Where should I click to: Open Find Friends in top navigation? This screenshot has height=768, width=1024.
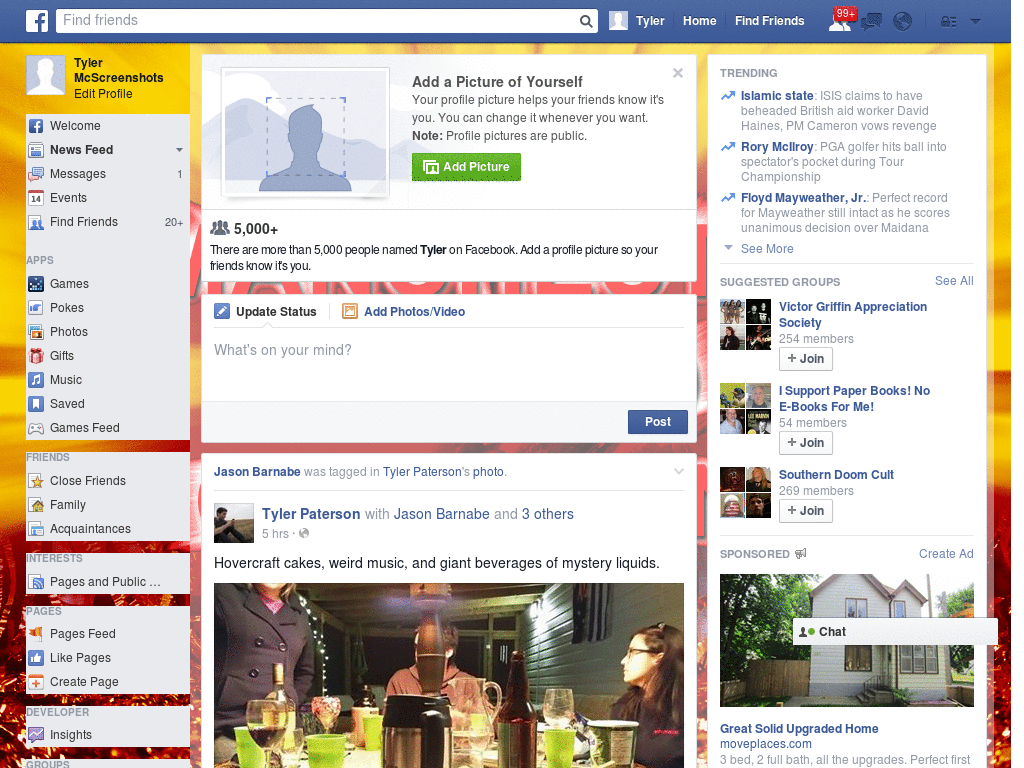click(x=769, y=21)
